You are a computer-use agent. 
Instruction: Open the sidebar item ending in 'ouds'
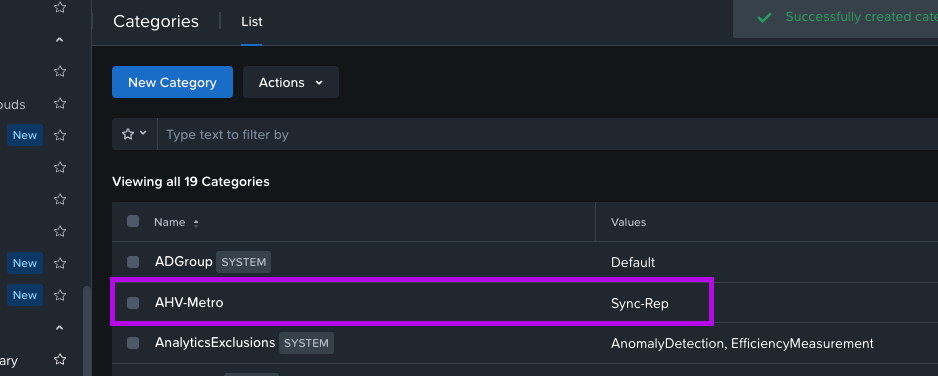[13, 105]
